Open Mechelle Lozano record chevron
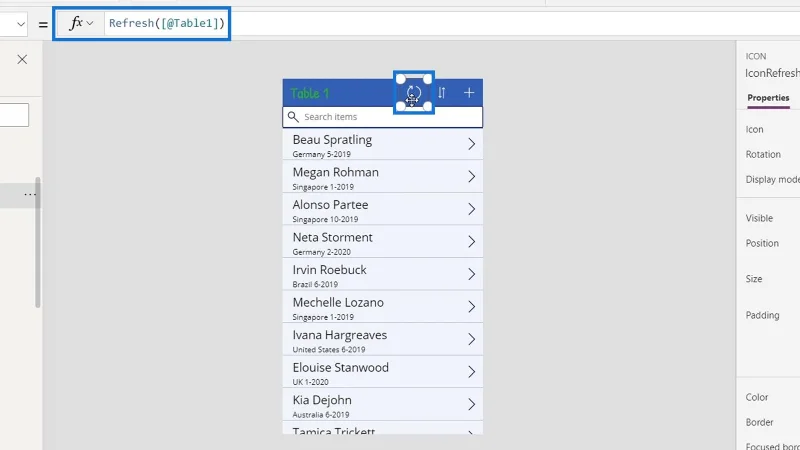Screen dimensions: 800x450 coord(471,307)
